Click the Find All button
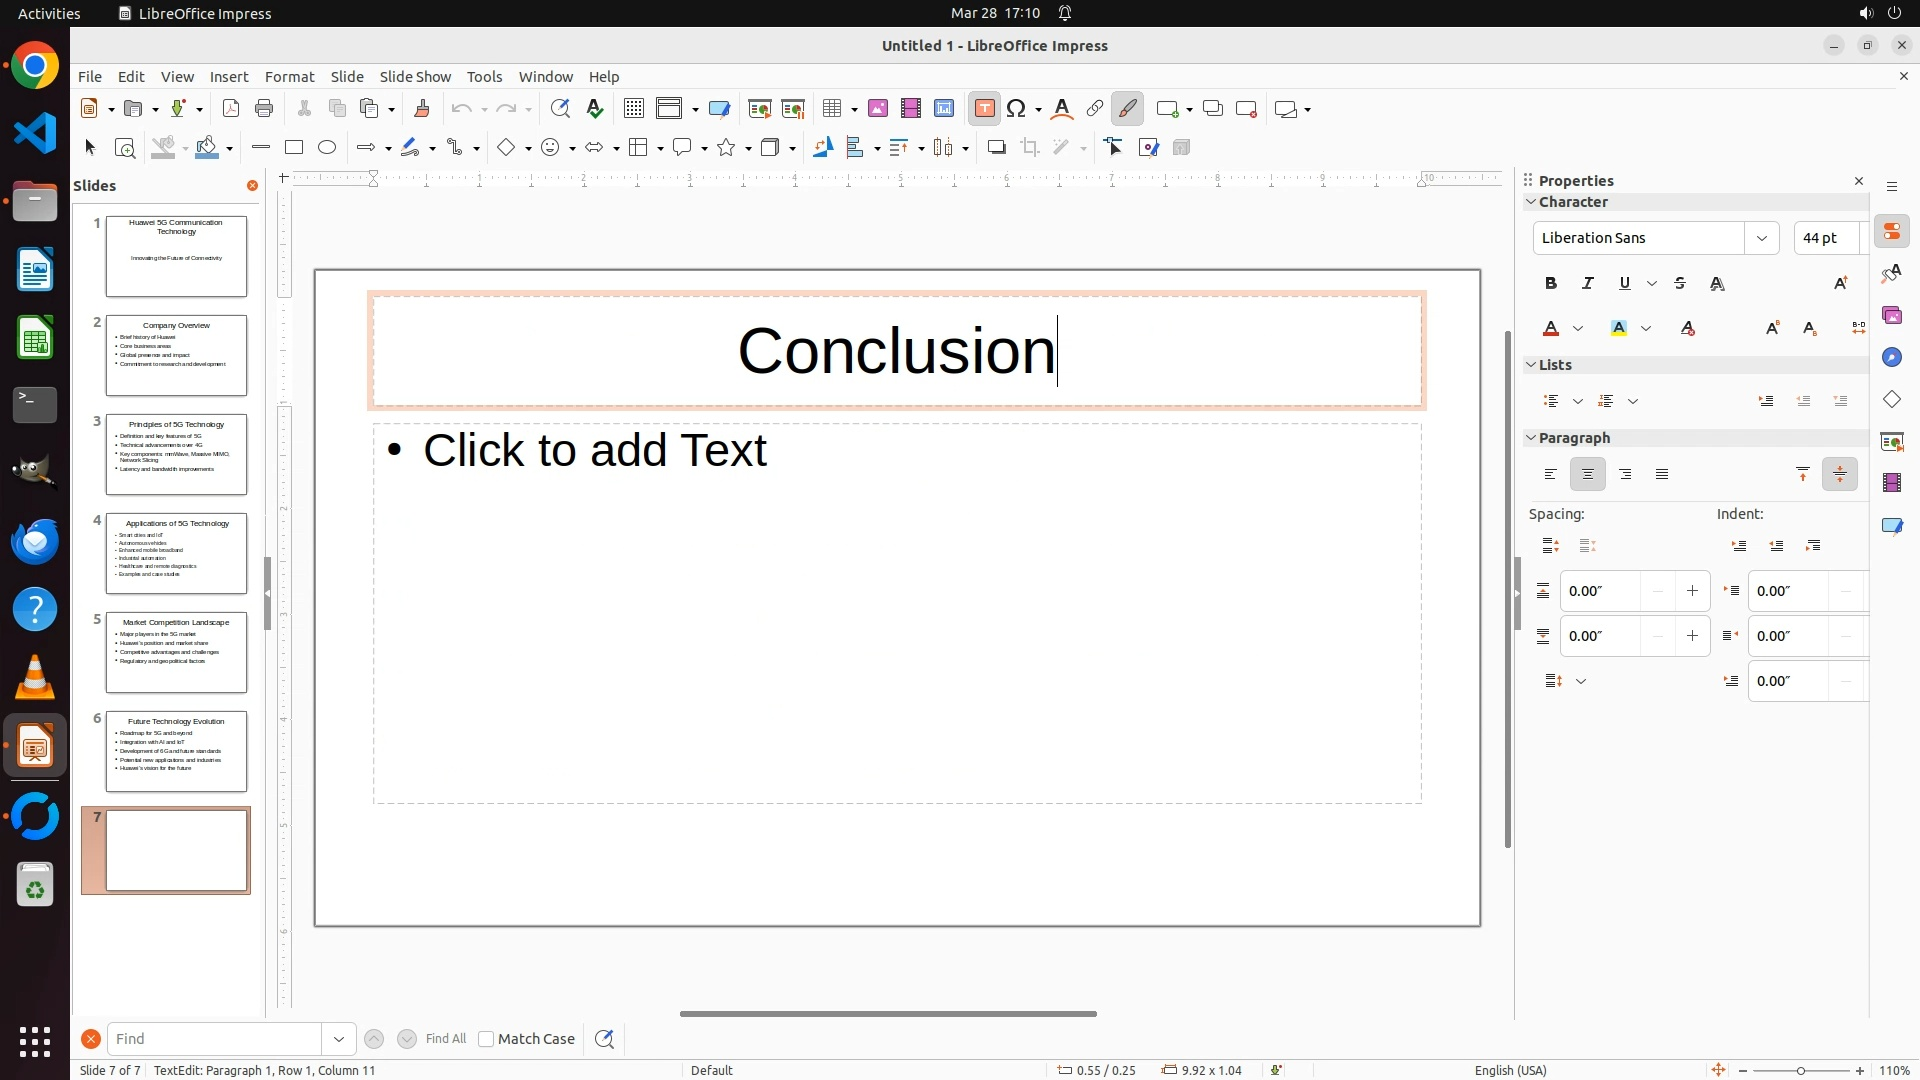 point(446,1039)
